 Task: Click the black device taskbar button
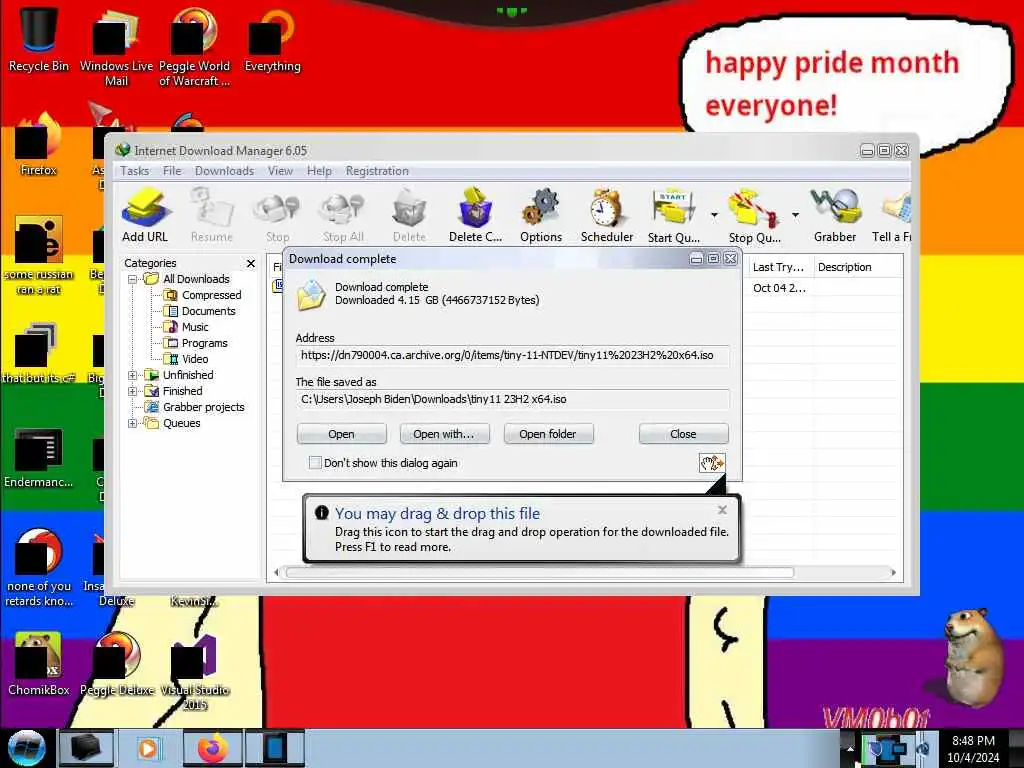tap(86, 748)
